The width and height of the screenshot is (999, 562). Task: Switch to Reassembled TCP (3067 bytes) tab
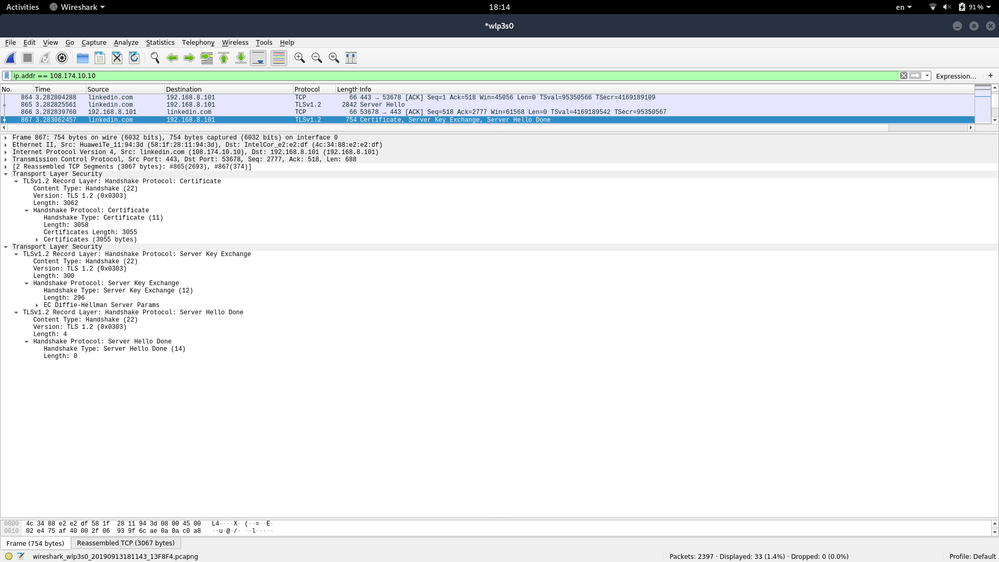point(125,543)
